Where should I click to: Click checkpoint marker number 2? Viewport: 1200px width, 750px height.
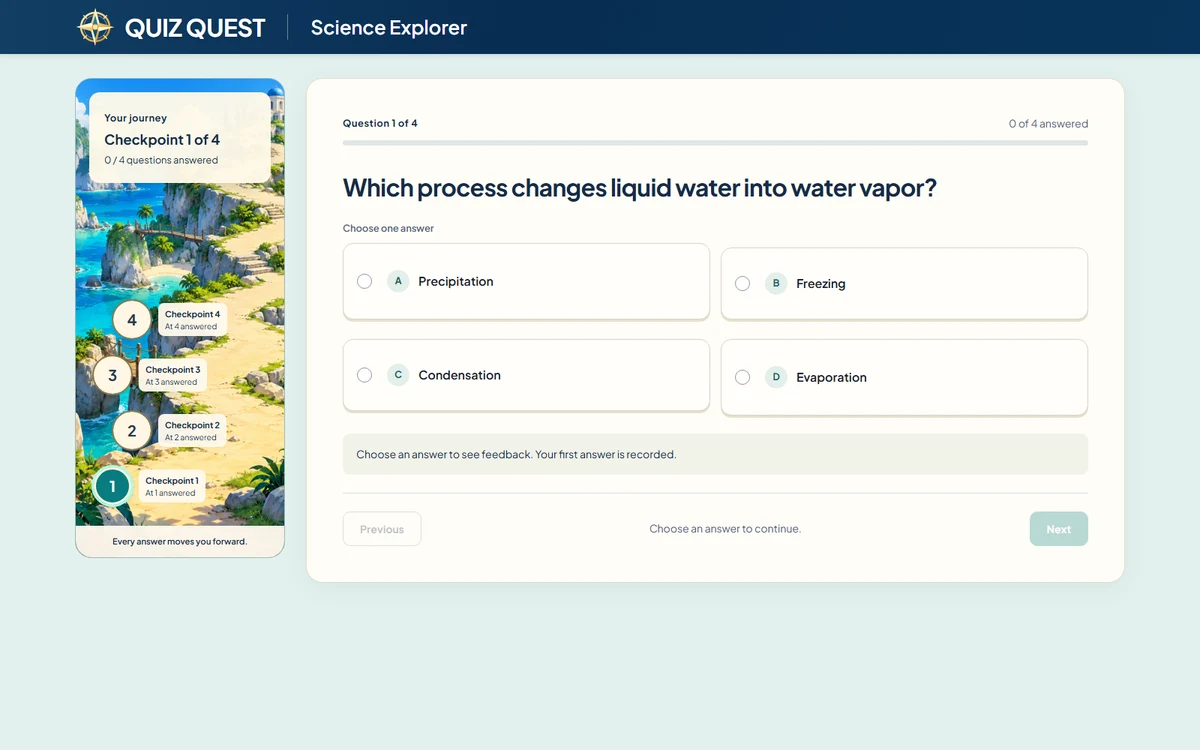tap(132, 432)
